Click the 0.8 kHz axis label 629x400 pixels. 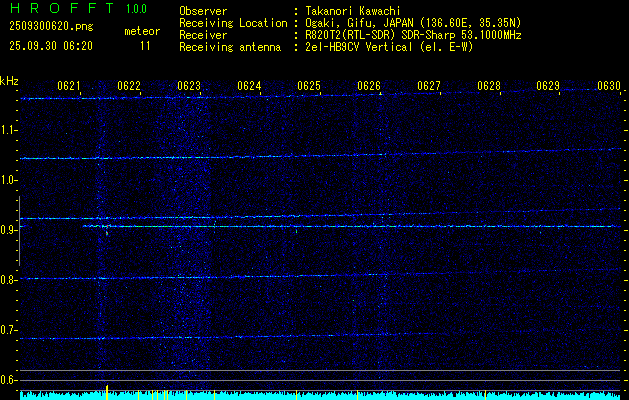[x=9, y=280]
